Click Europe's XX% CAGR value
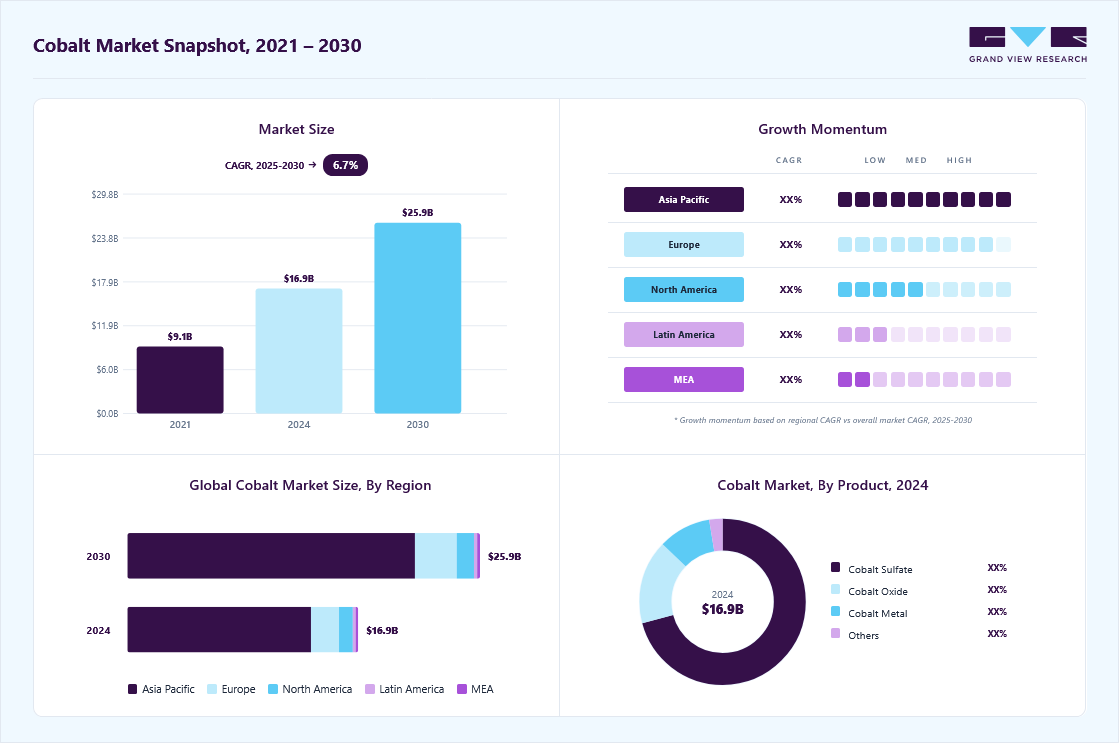Image resolution: width=1120 pixels, height=743 pixels. (791, 245)
